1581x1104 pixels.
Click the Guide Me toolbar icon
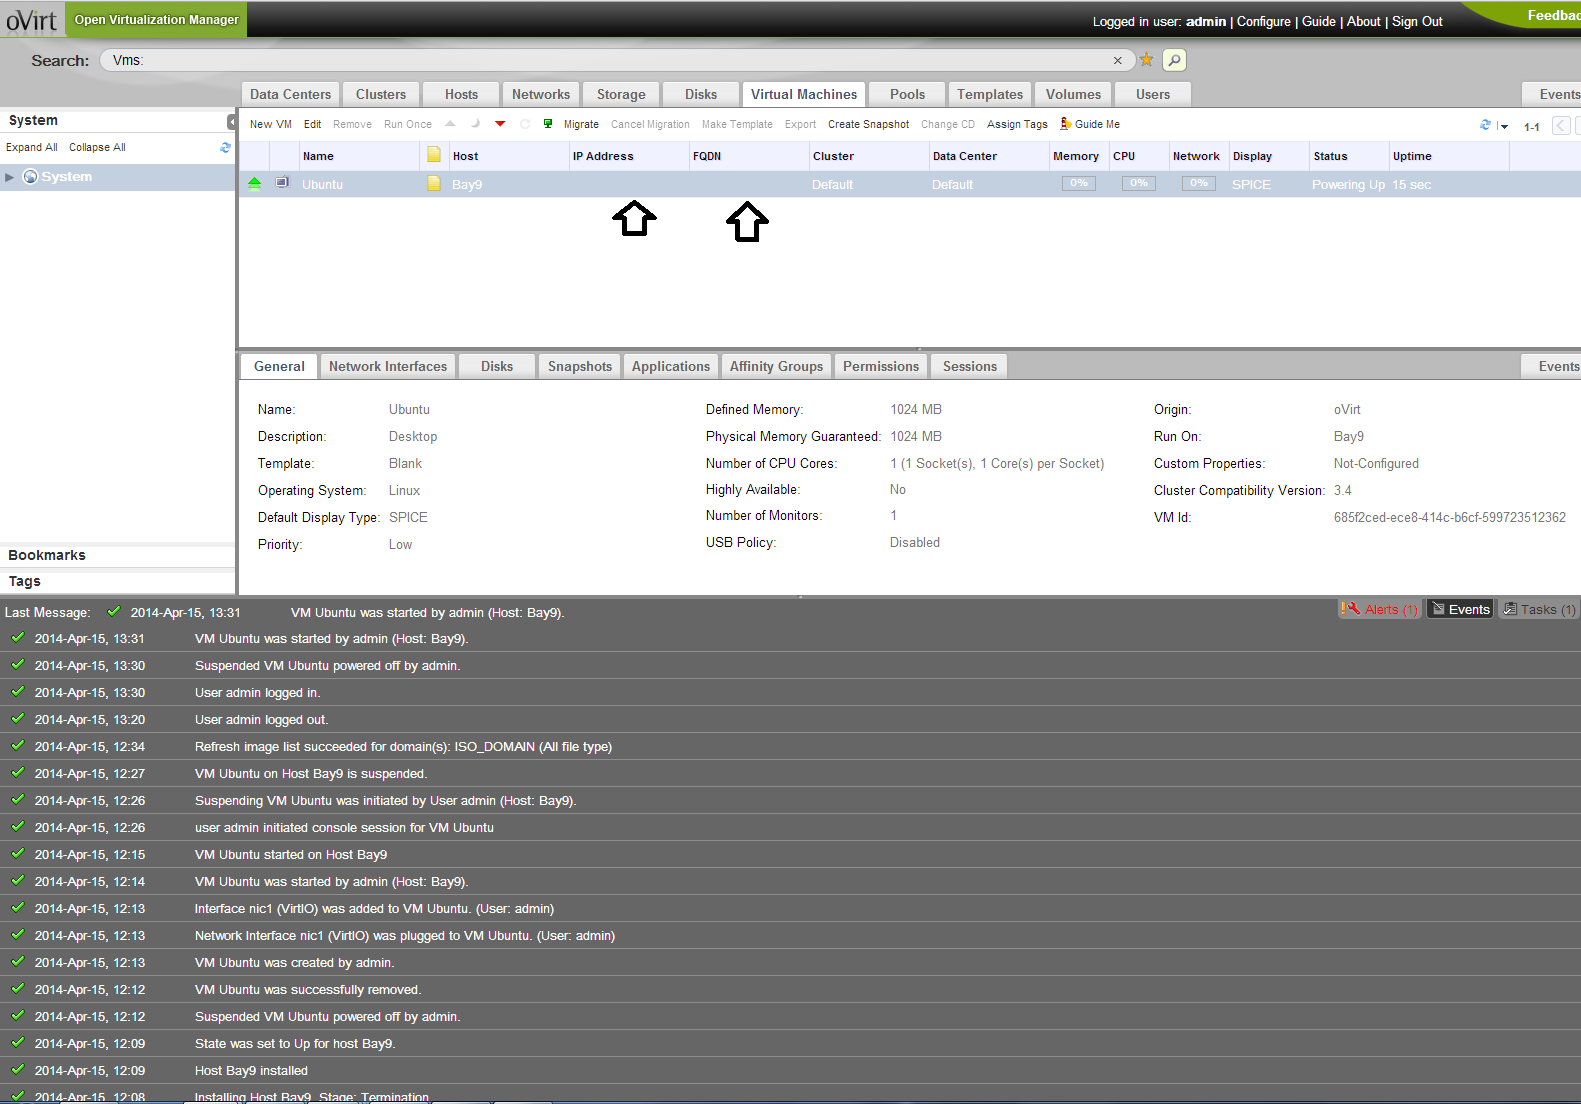(x=1067, y=124)
